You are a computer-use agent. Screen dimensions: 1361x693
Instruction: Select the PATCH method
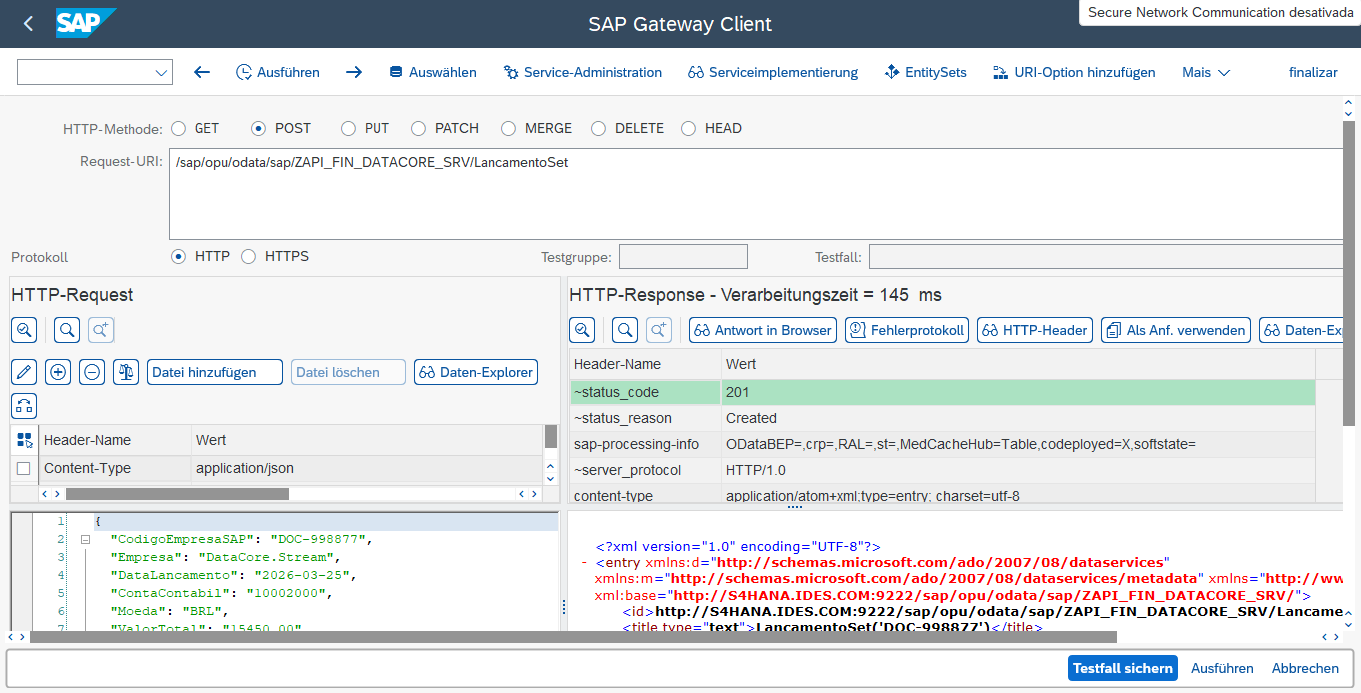(x=419, y=128)
